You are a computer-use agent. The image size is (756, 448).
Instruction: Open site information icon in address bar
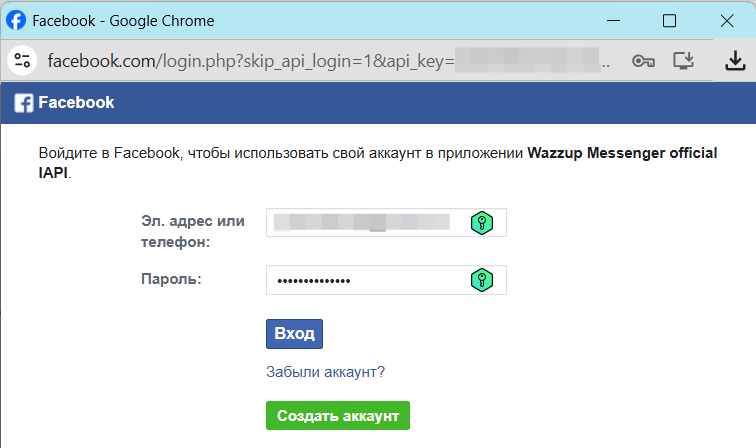[22, 61]
